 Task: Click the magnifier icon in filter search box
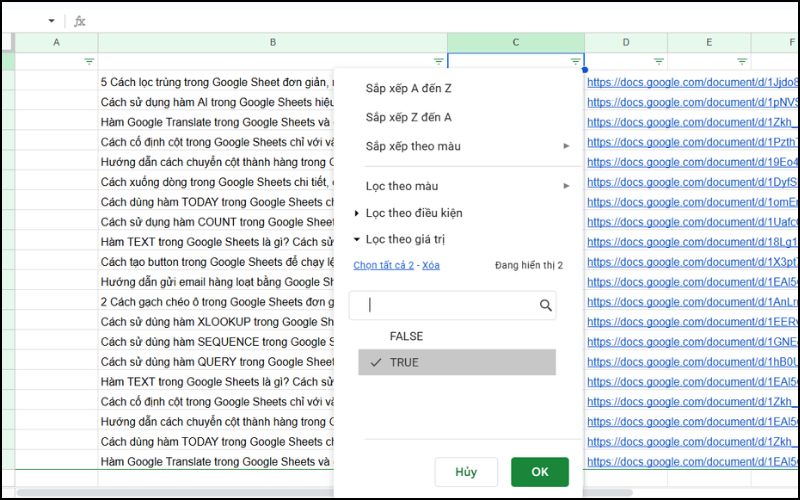click(545, 305)
